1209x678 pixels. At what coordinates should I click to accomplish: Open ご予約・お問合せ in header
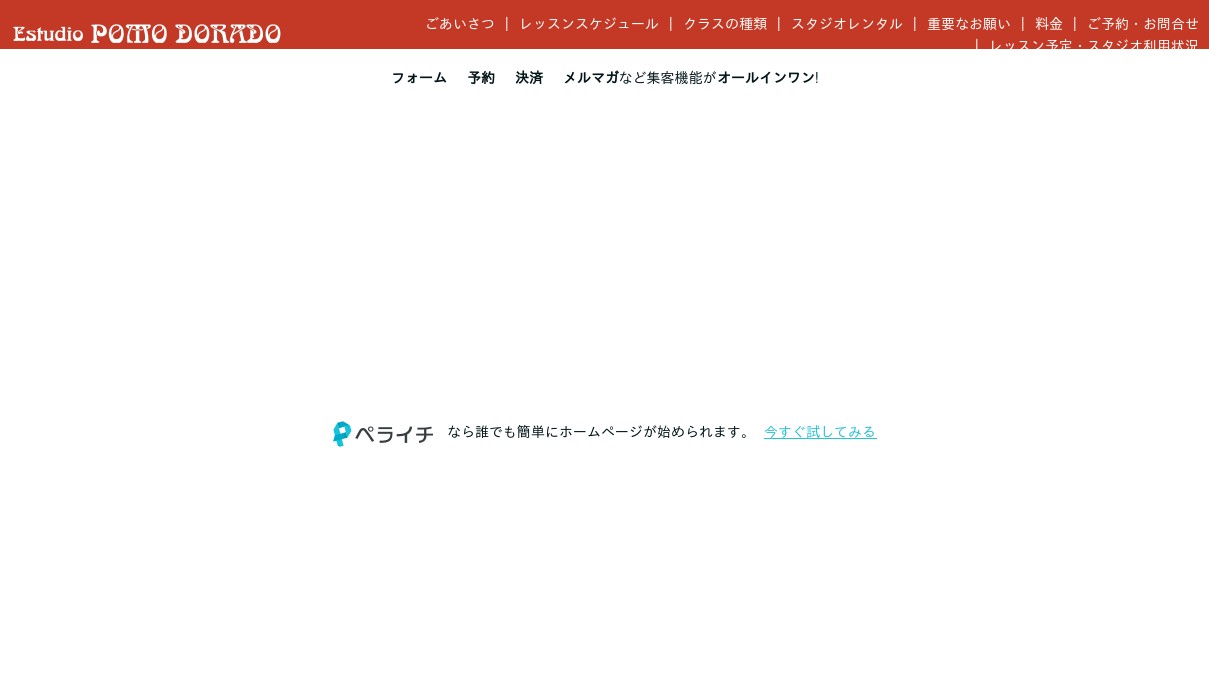click(x=1143, y=24)
